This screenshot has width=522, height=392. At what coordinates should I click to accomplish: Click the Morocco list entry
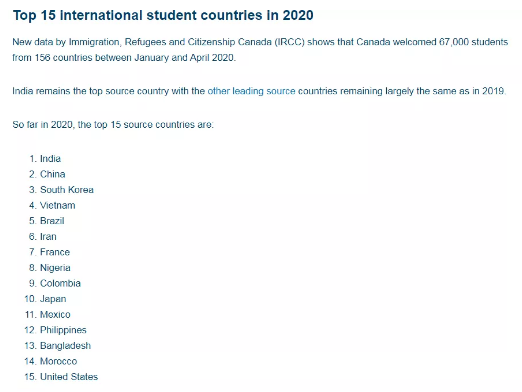(59, 361)
